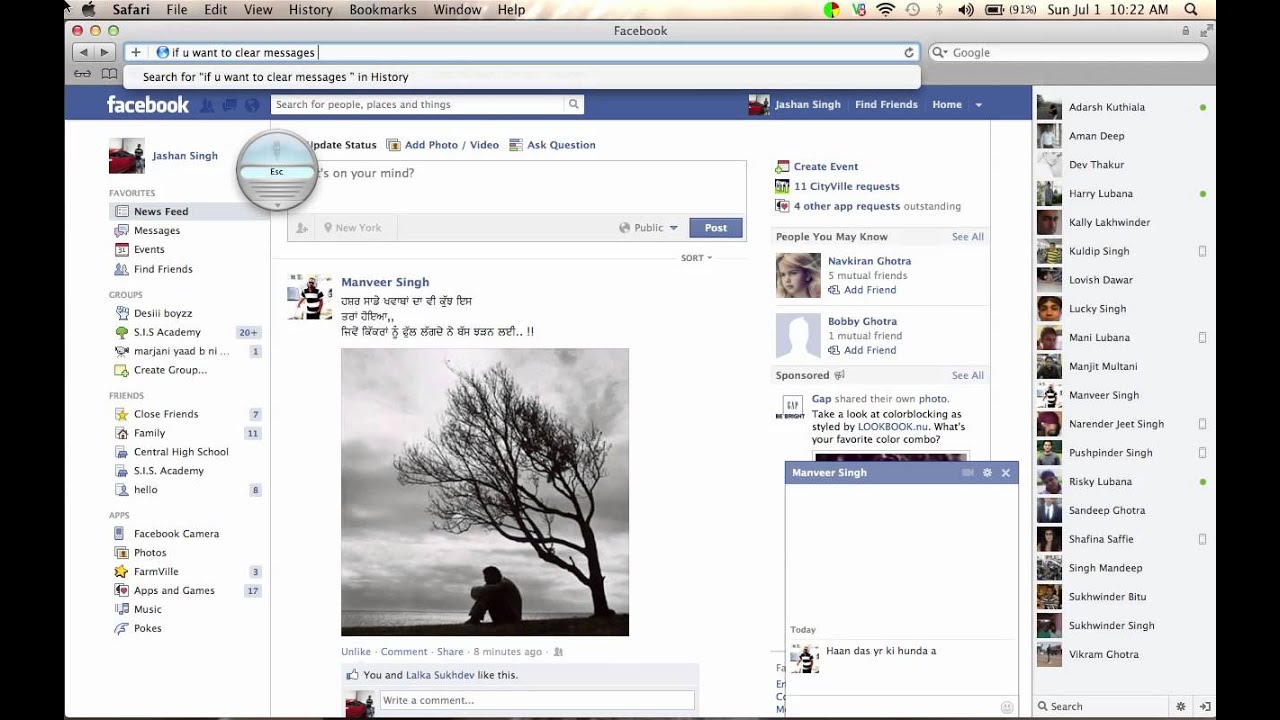This screenshot has height=720, width=1280.
Task: Open chat with Risky Lubana
Action: click(x=1122, y=482)
